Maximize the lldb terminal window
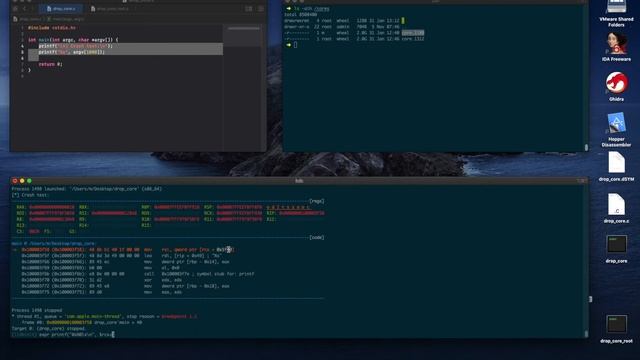The image size is (640, 360). coord(29,181)
